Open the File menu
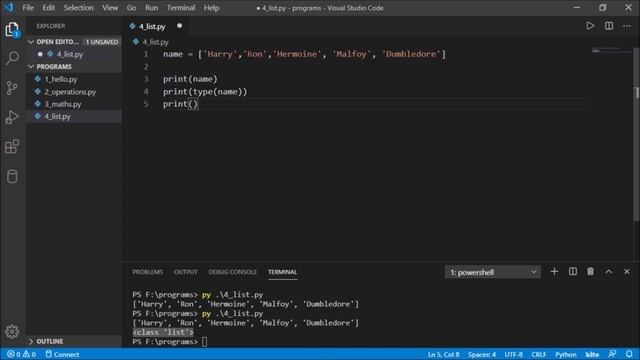Viewport: 640px width, 360px height. (x=28, y=8)
